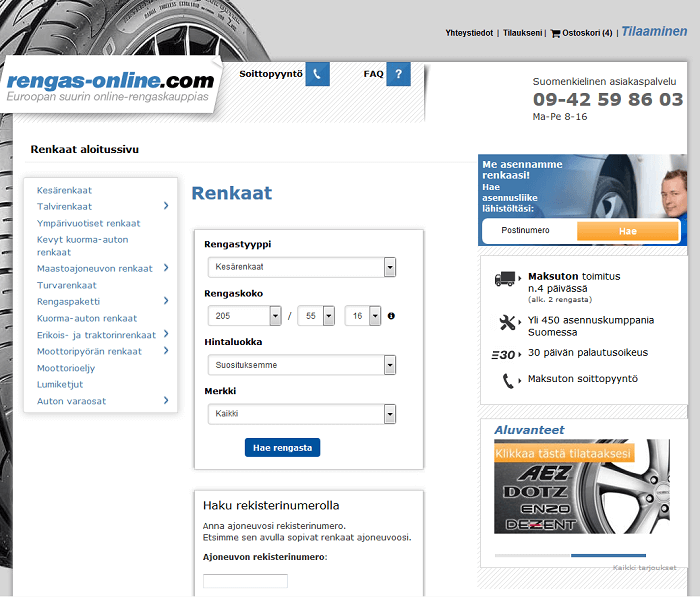Click the Aluvanteet heading

click(529, 430)
